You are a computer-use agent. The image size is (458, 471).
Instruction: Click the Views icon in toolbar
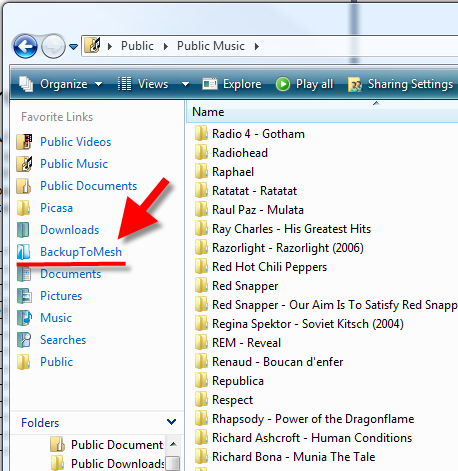[124, 84]
